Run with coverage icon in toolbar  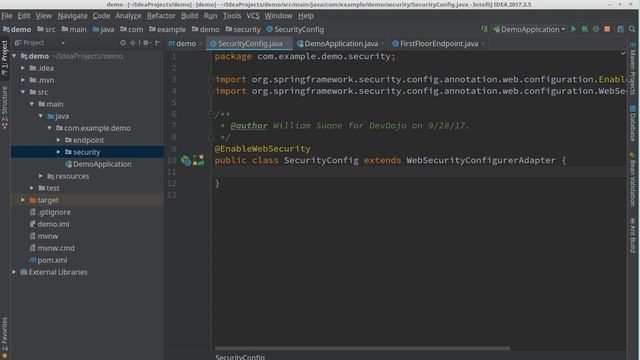coord(596,29)
